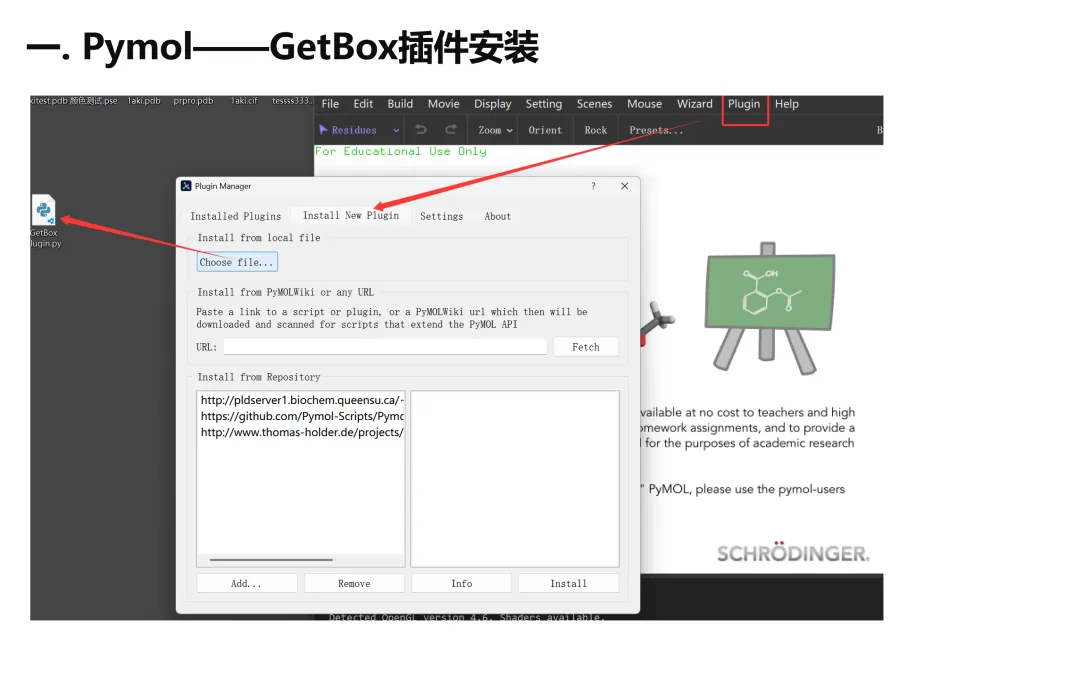Click the Add... repository button

(x=246, y=584)
